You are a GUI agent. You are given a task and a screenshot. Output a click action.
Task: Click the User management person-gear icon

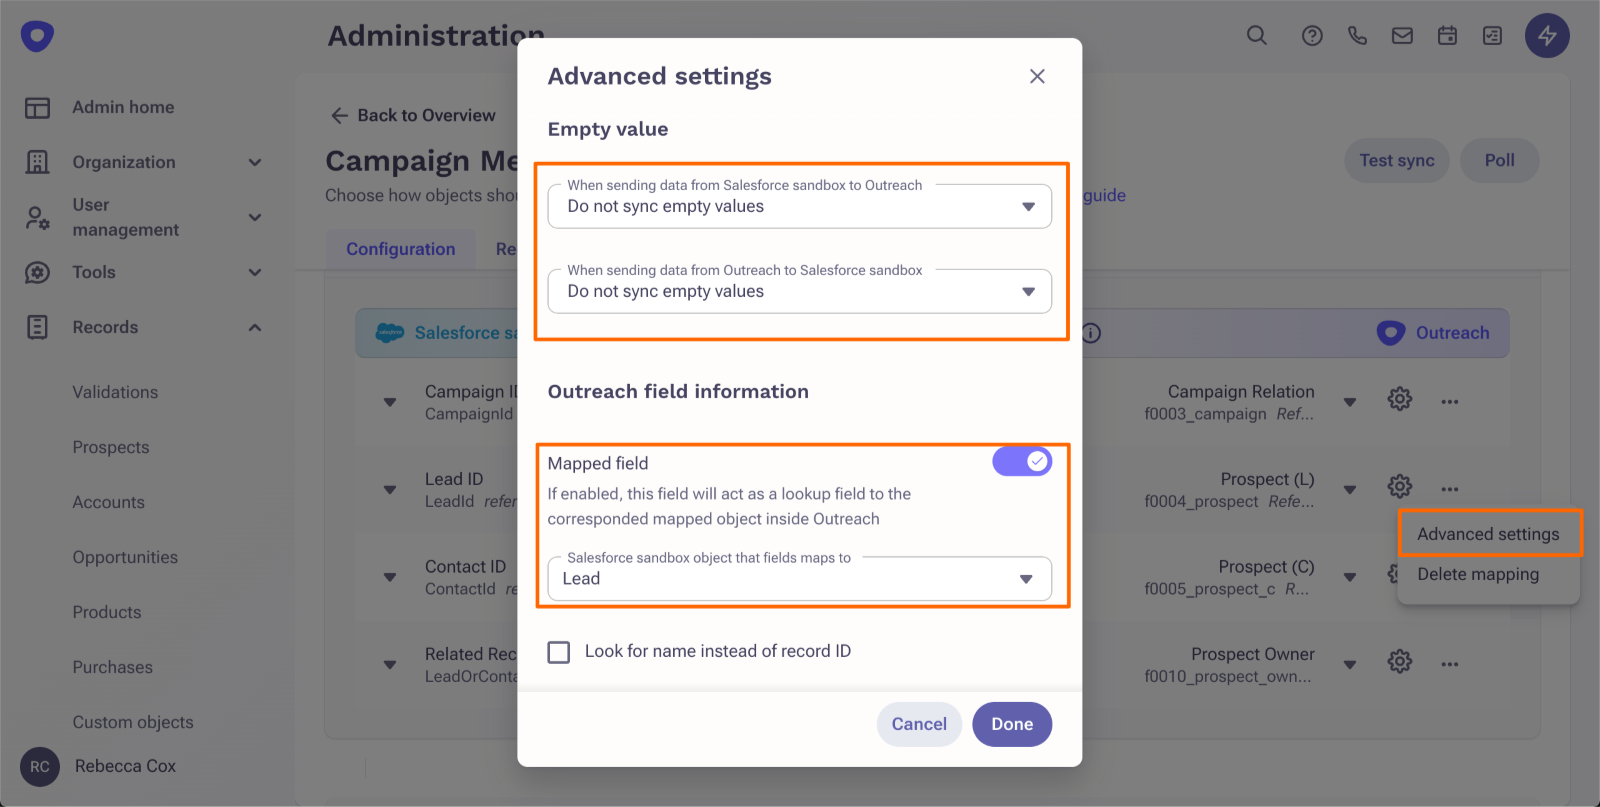37,217
